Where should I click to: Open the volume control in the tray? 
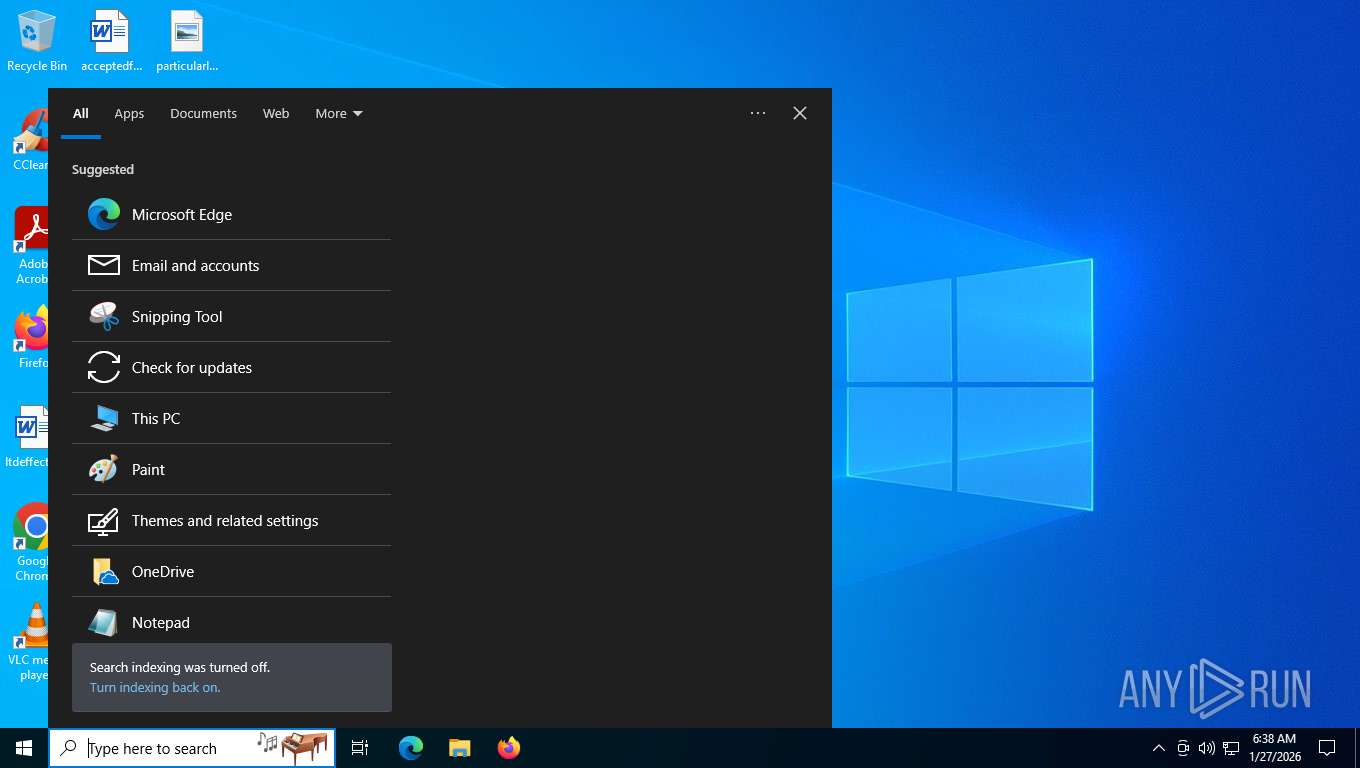point(1207,748)
